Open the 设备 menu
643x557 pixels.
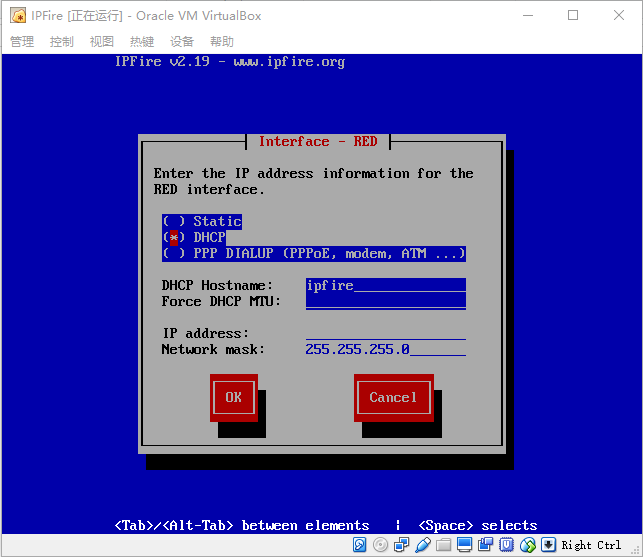(x=182, y=41)
